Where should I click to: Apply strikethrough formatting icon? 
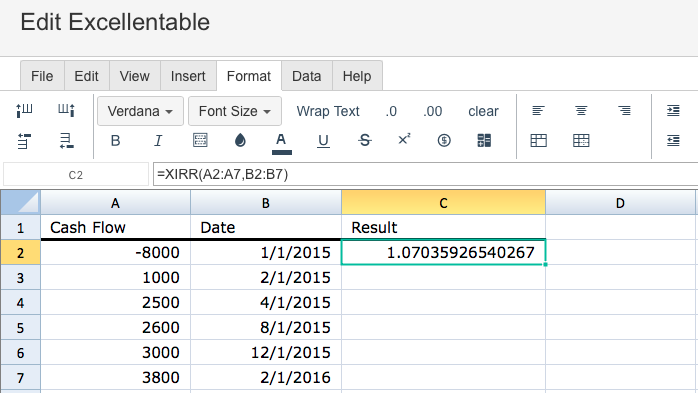pyautogui.click(x=365, y=141)
